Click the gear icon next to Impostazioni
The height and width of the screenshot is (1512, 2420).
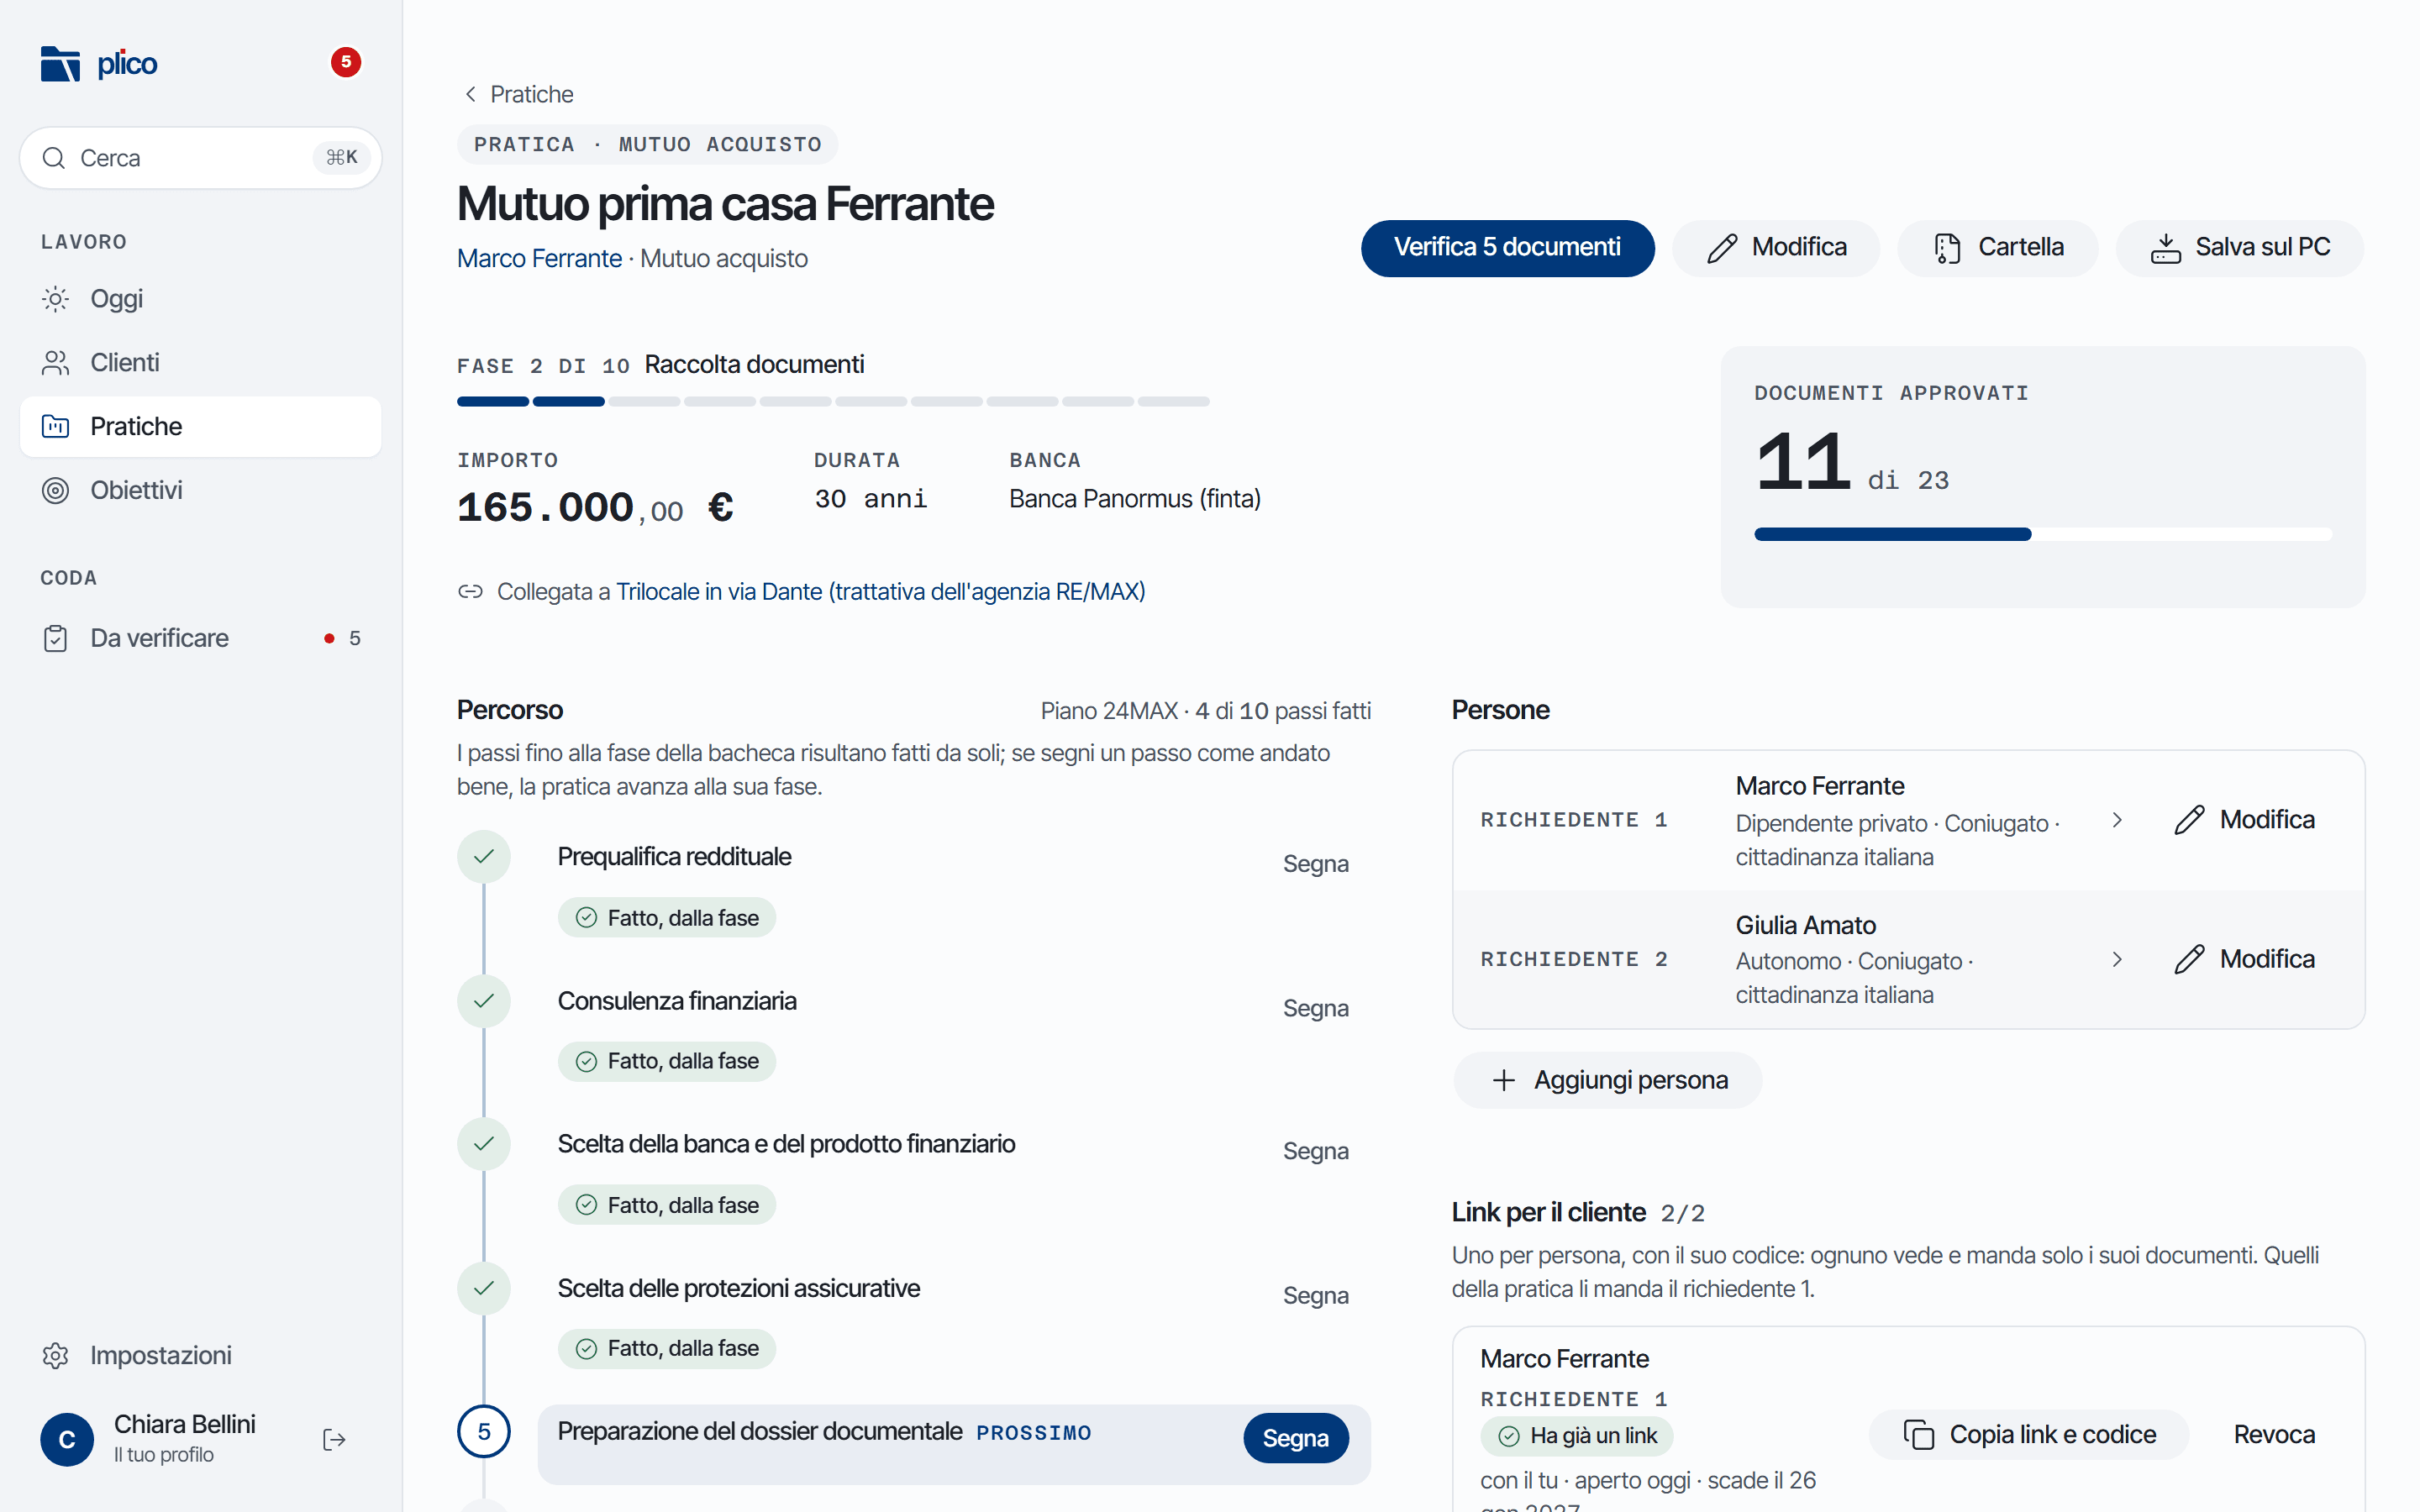[56, 1355]
